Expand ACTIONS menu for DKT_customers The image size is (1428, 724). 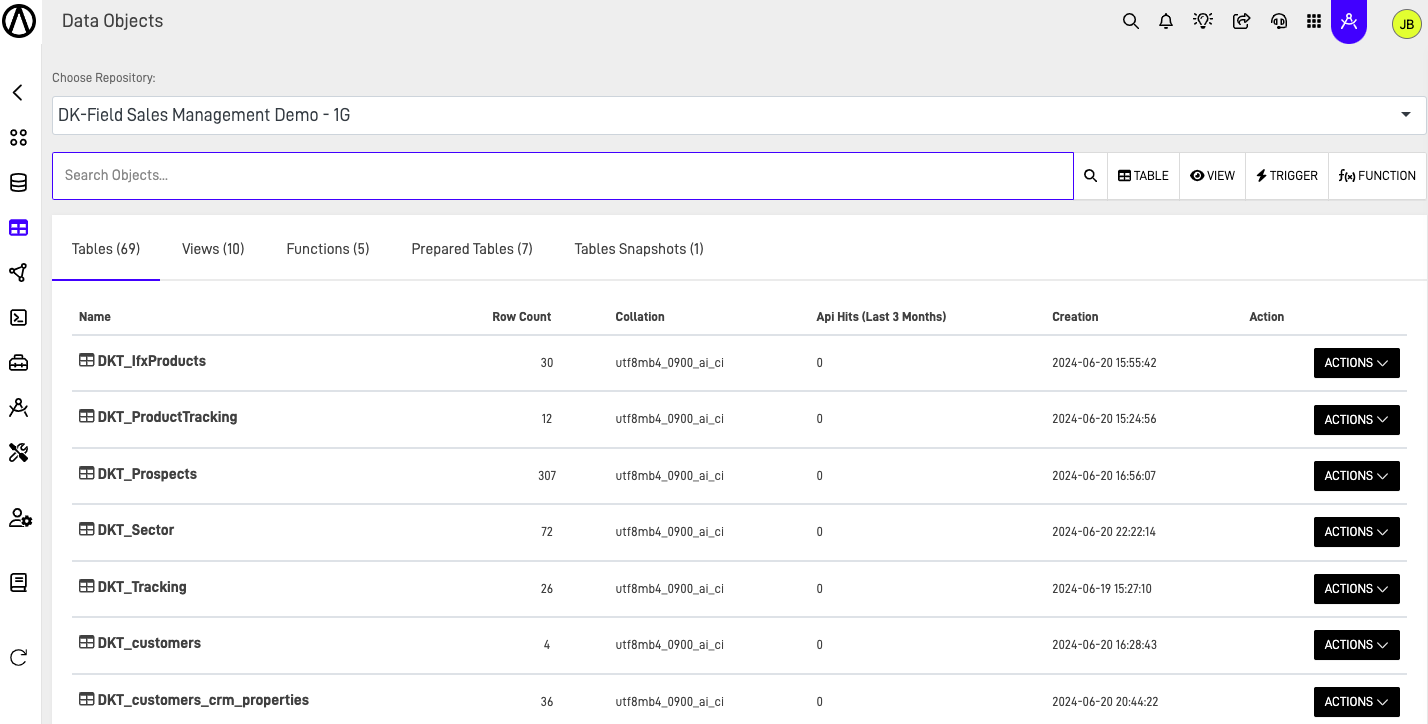click(x=1356, y=645)
